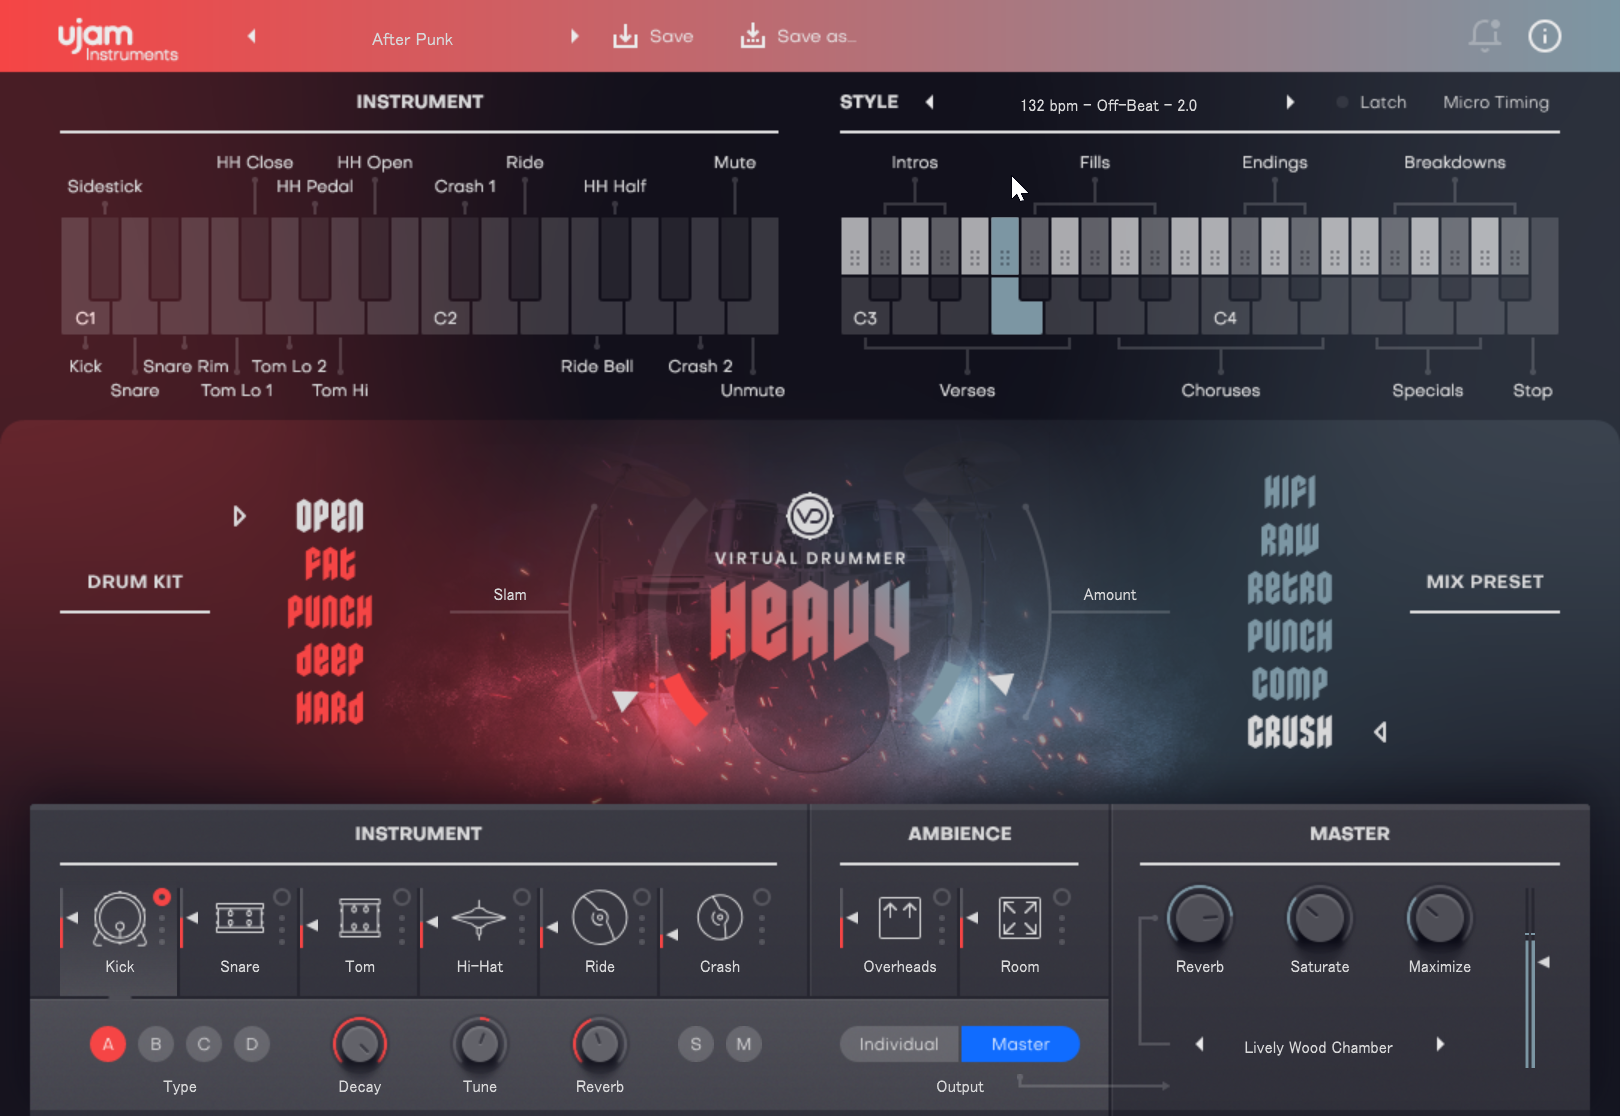Screen dimensions: 1620x1116
Task: Click the instrument Reverb knob
Action: [600, 1044]
